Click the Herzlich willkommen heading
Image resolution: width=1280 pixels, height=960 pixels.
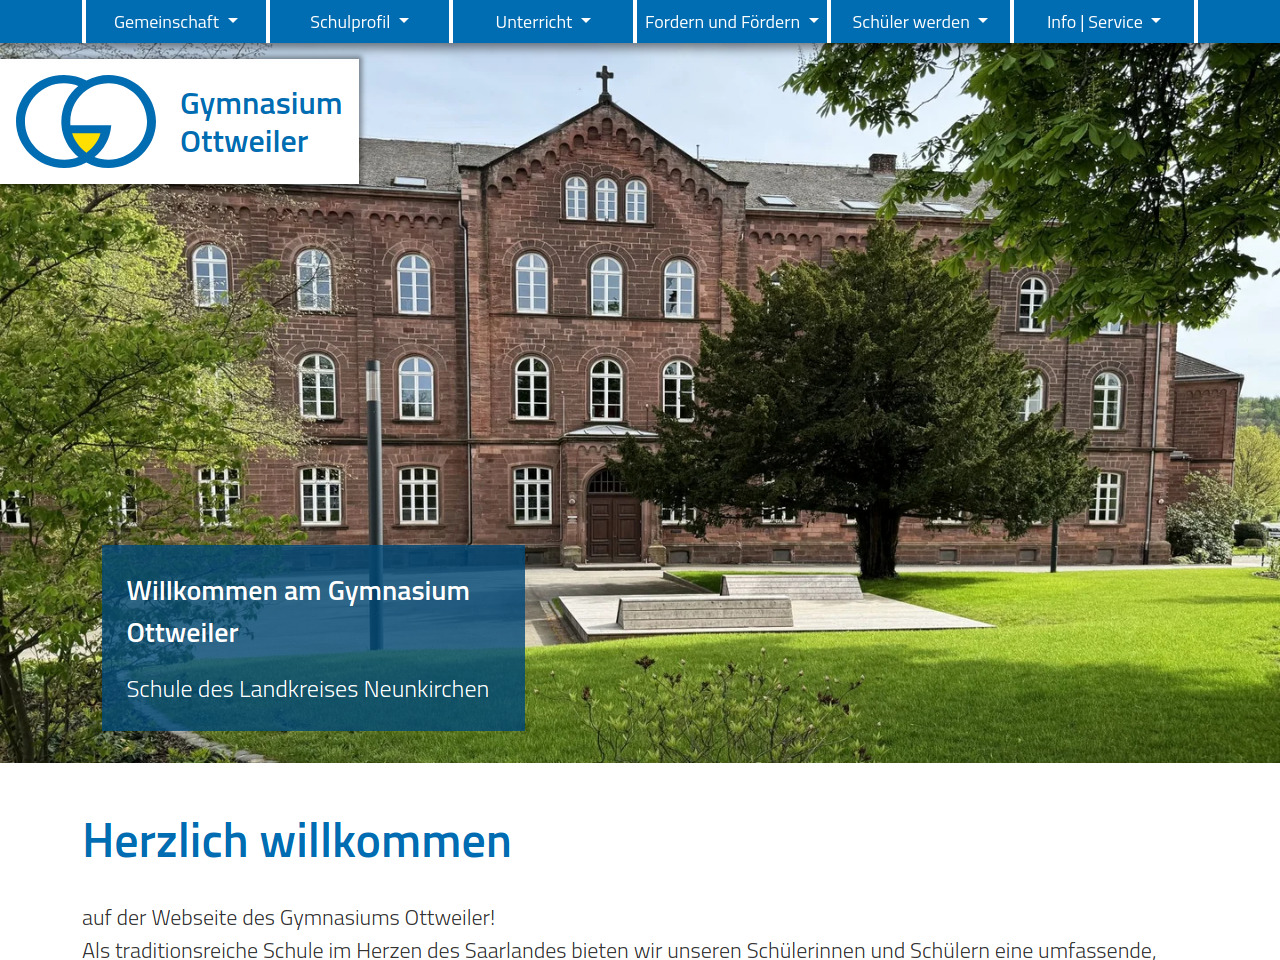[296, 841]
